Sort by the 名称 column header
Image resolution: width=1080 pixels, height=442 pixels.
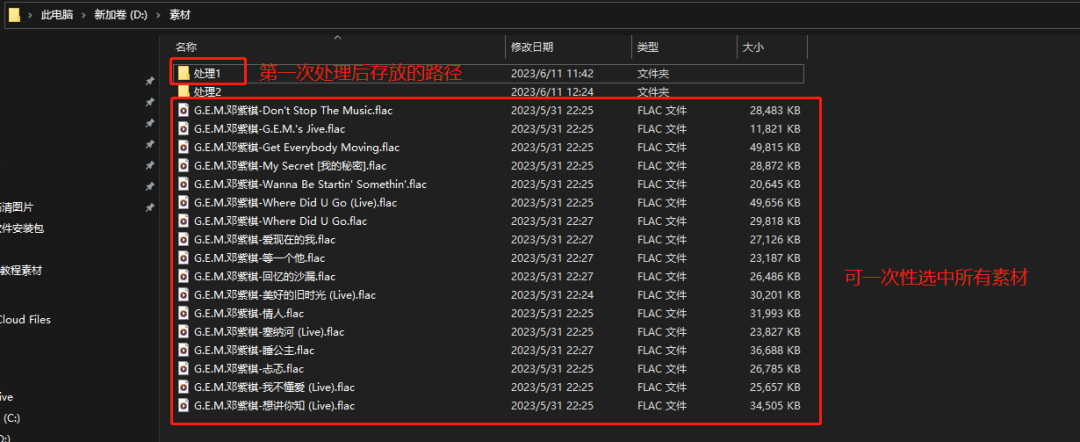186,48
